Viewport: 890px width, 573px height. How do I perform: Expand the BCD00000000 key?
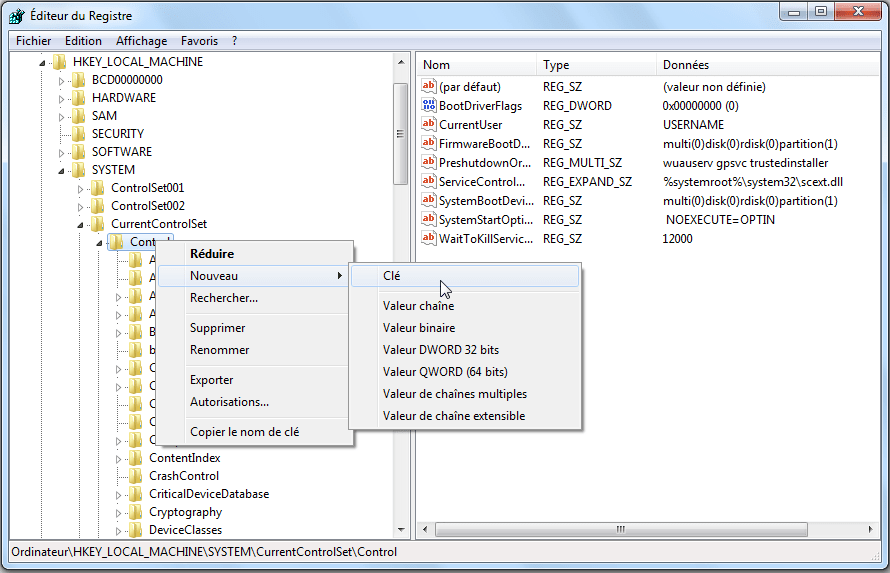click(x=61, y=81)
